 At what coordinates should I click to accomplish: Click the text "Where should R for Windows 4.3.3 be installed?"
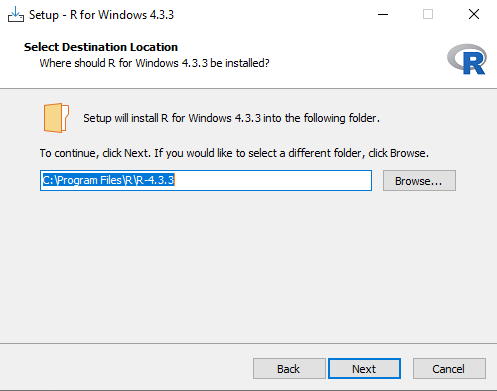(x=154, y=63)
